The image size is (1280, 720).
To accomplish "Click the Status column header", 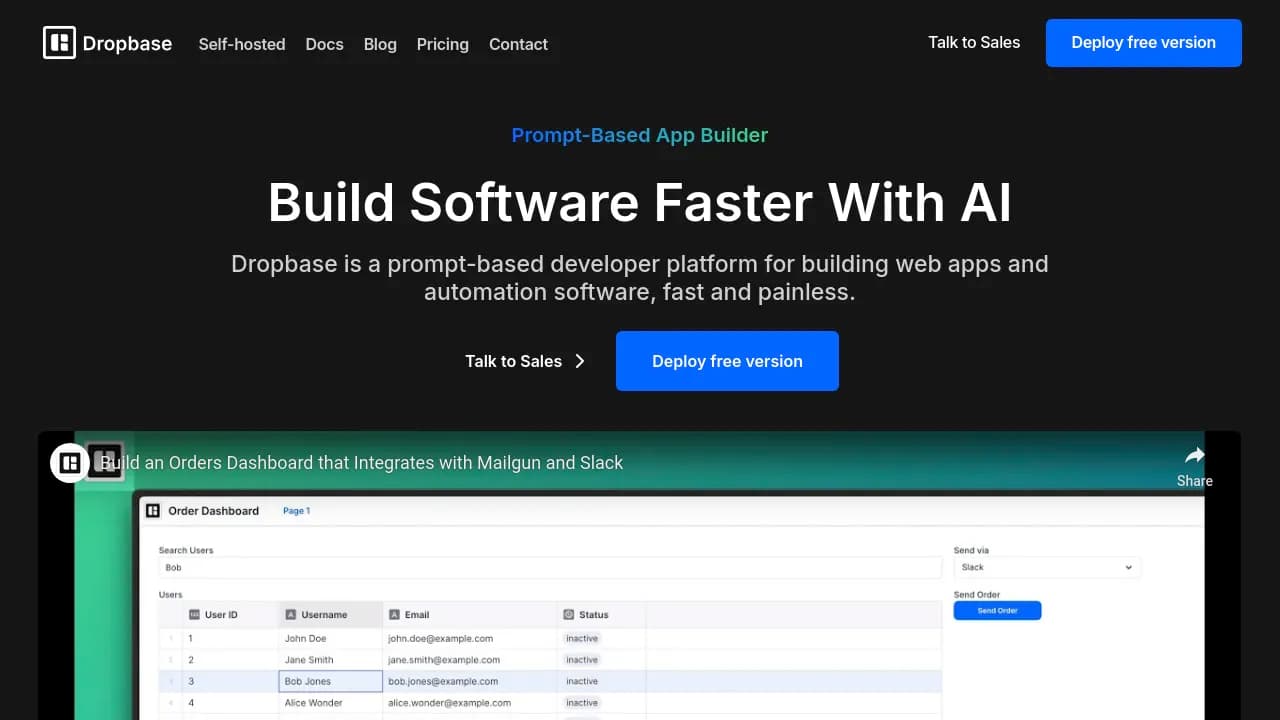I will click(x=601, y=614).
